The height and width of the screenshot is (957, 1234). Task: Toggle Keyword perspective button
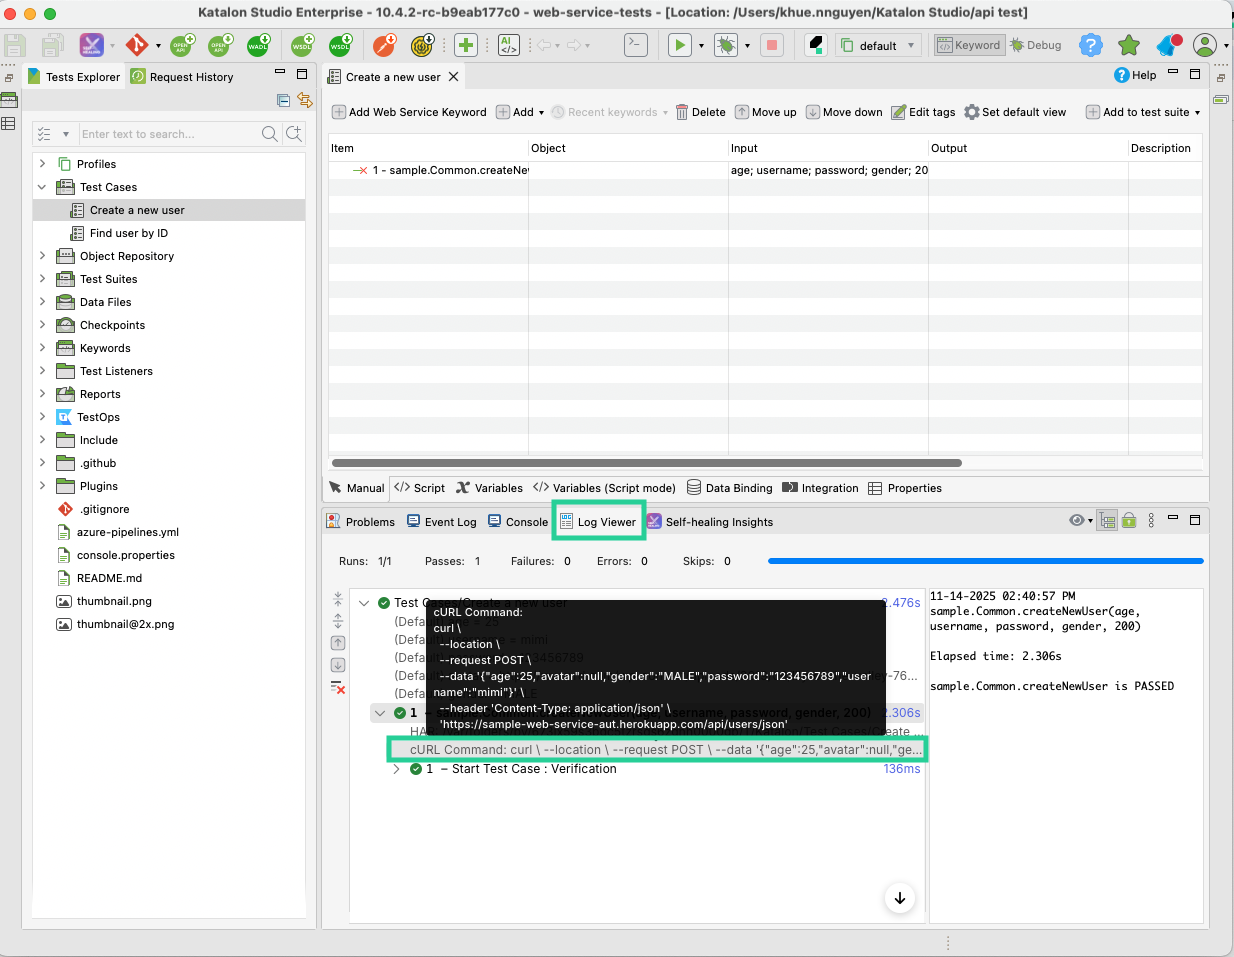pyautogui.click(x=968, y=45)
